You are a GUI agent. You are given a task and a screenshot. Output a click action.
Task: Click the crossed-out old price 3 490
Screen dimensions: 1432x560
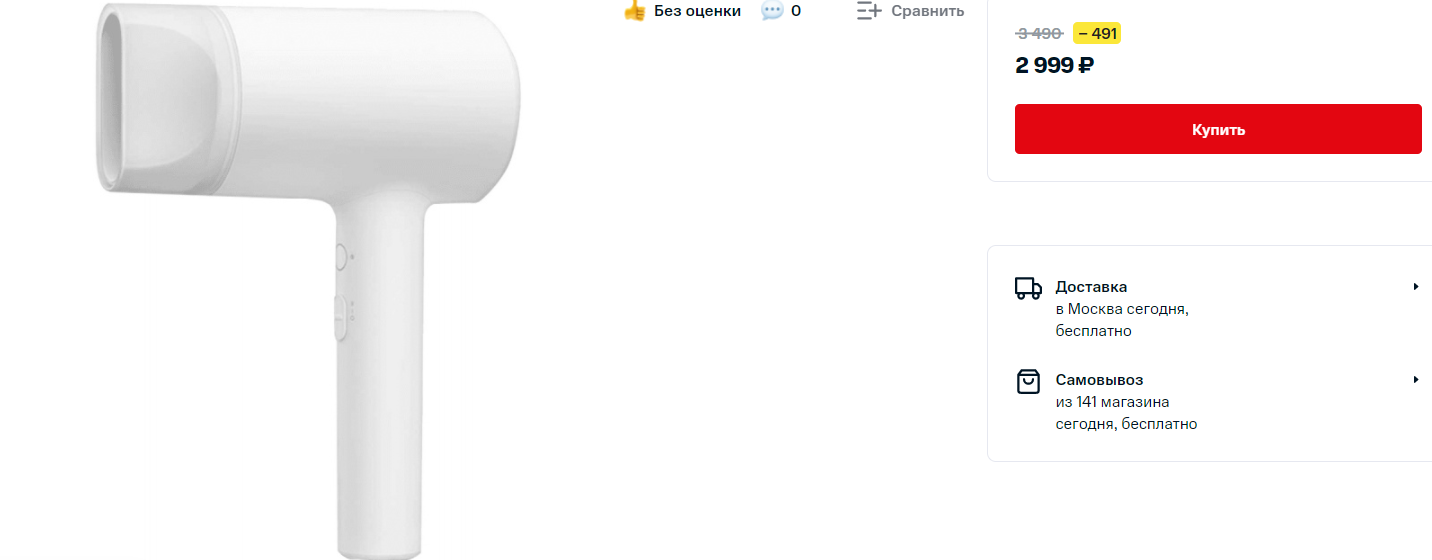click(x=1039, y=34)
